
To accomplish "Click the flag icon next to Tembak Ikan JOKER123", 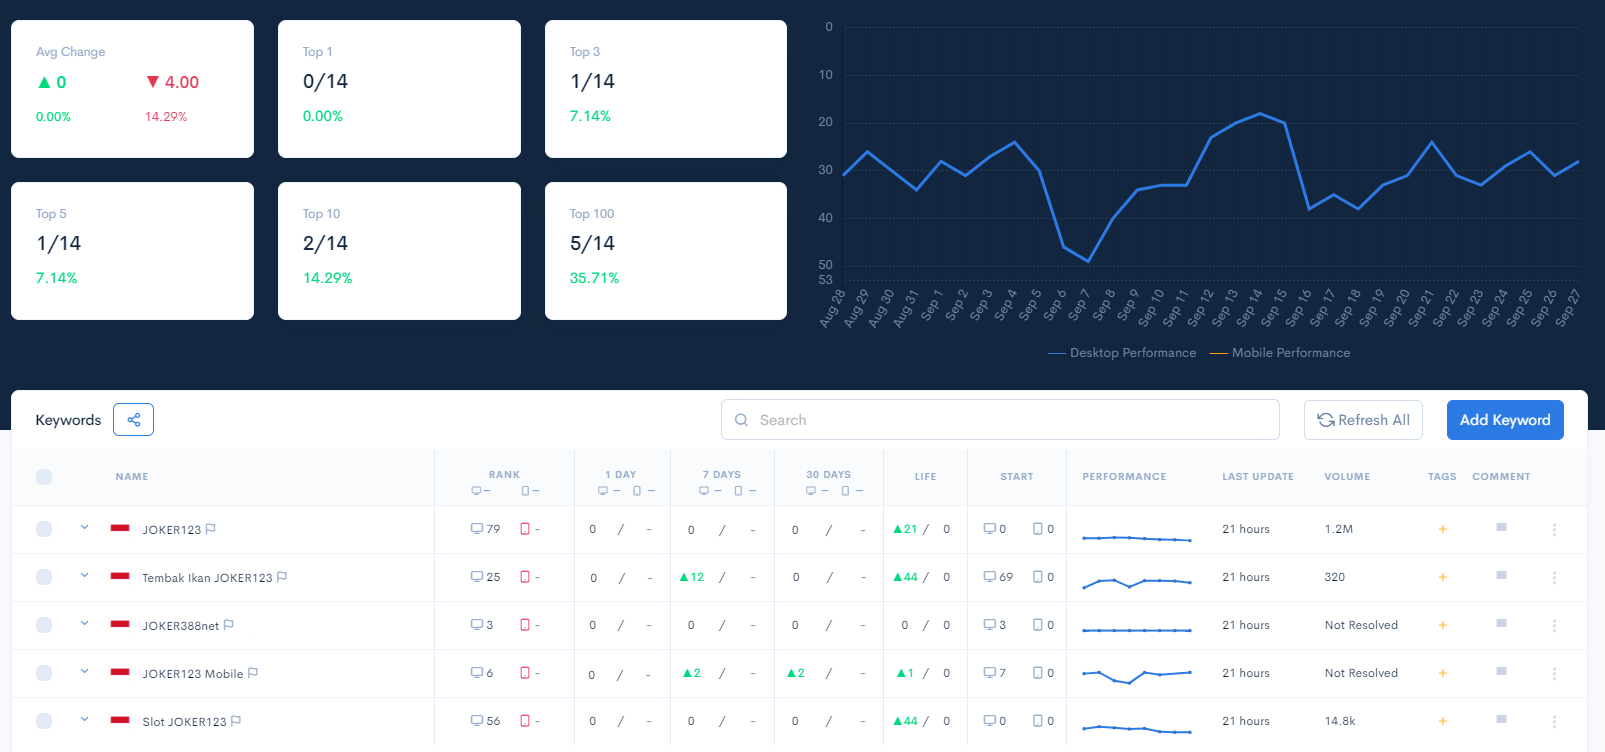I will click(282, 577).
